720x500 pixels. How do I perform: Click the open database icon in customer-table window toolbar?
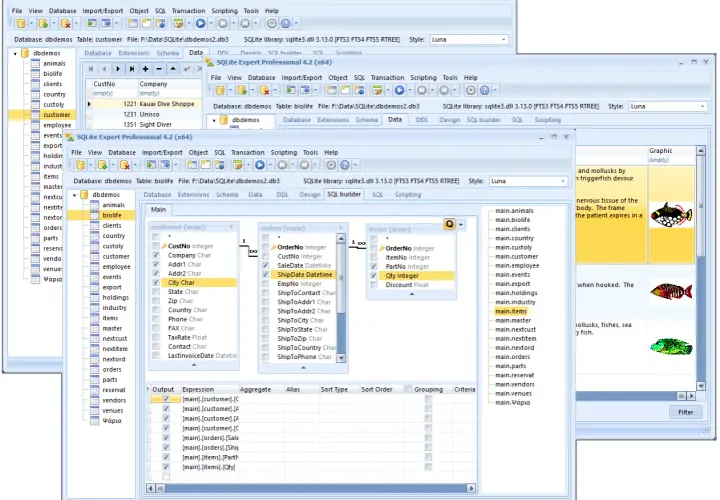coord(21,23)
